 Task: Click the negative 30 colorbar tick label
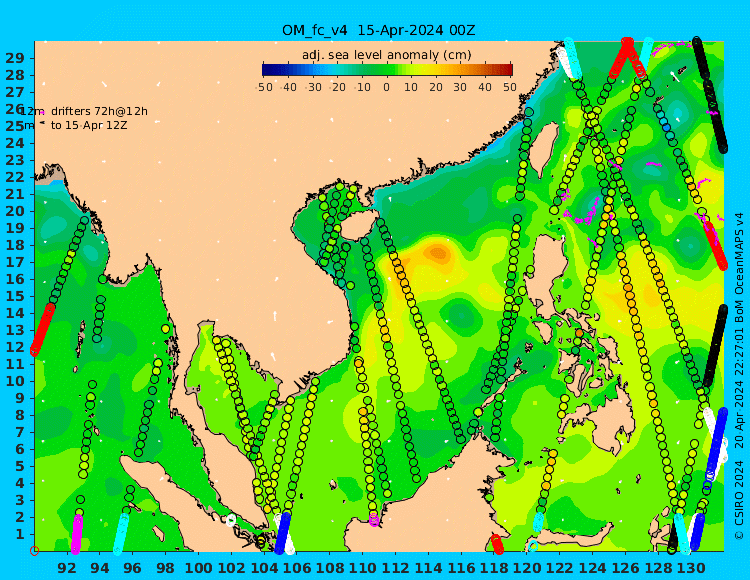point(314,87)
